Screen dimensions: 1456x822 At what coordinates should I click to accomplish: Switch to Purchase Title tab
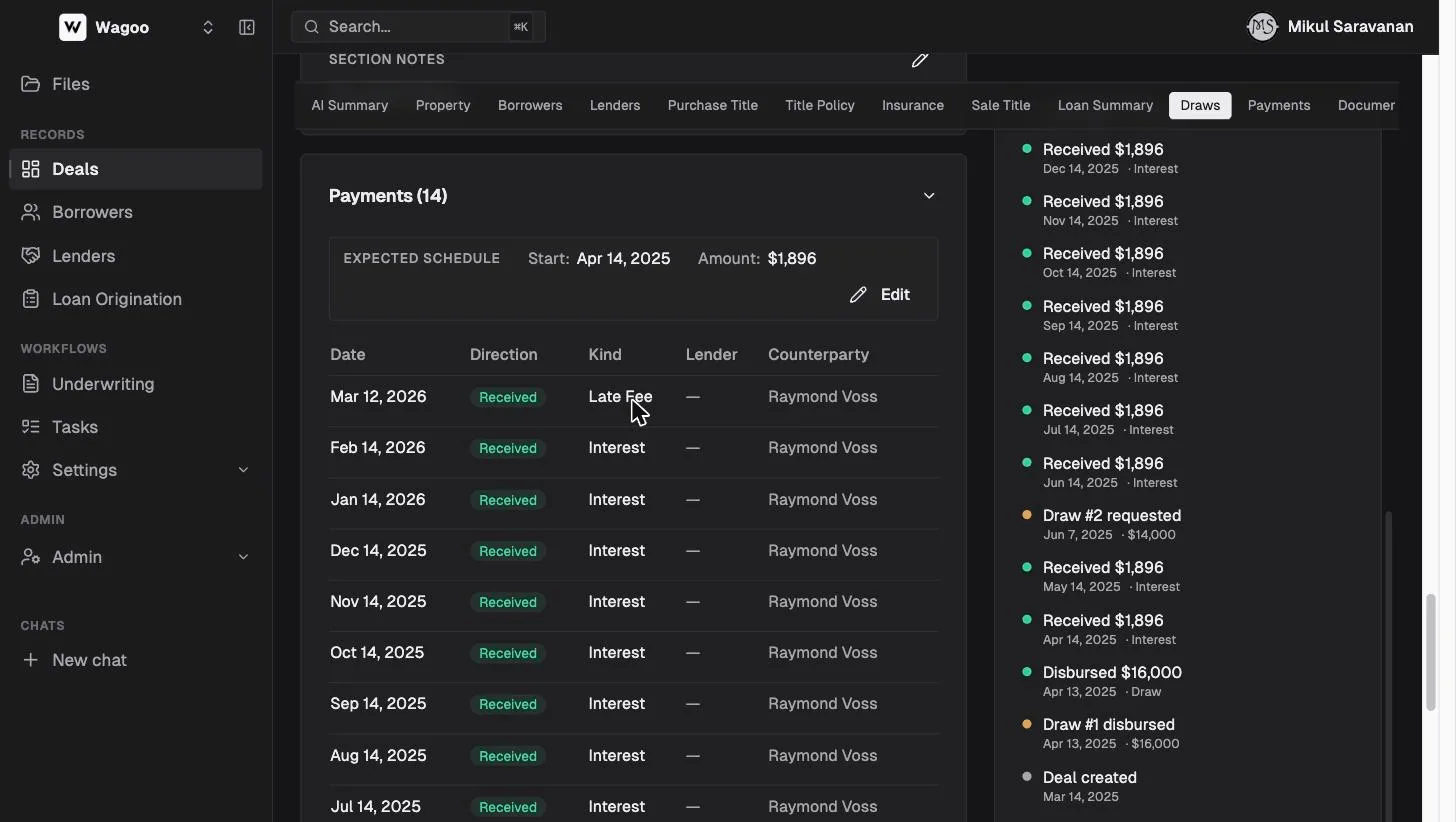tap(713, 105)
